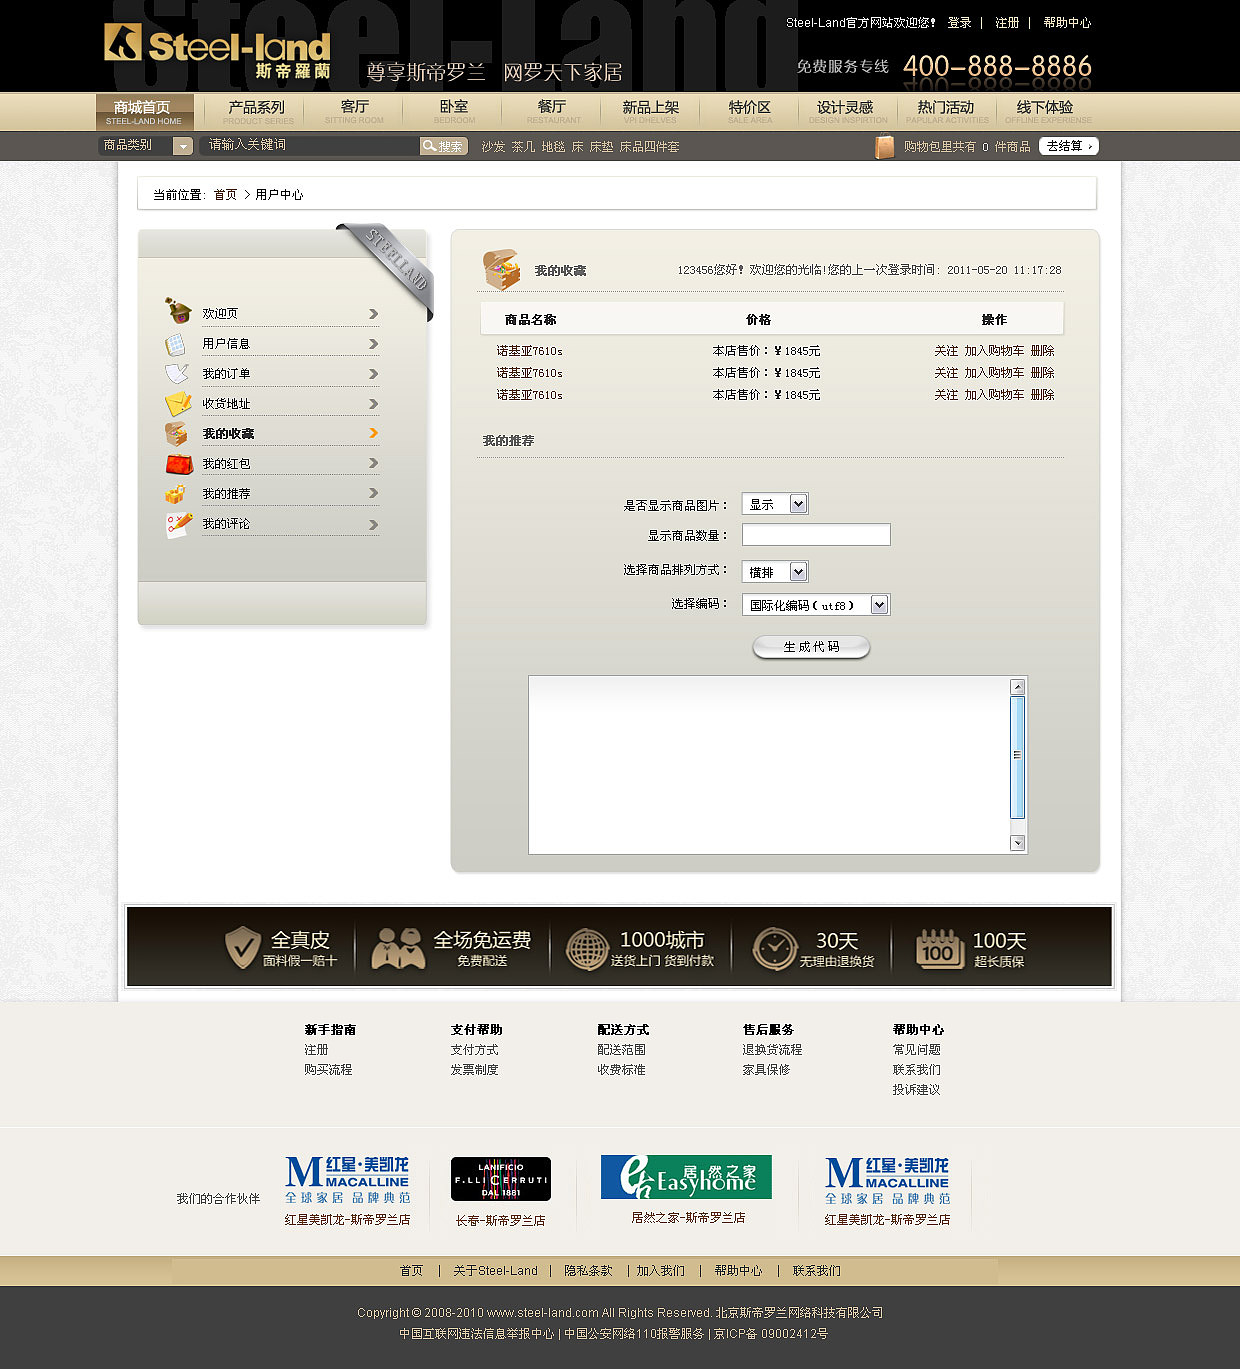Image resolution: width=1240 pixels, height=1369 pixels.
Task: Click the 床品四件套 quick search link
Action: point(649,147)
